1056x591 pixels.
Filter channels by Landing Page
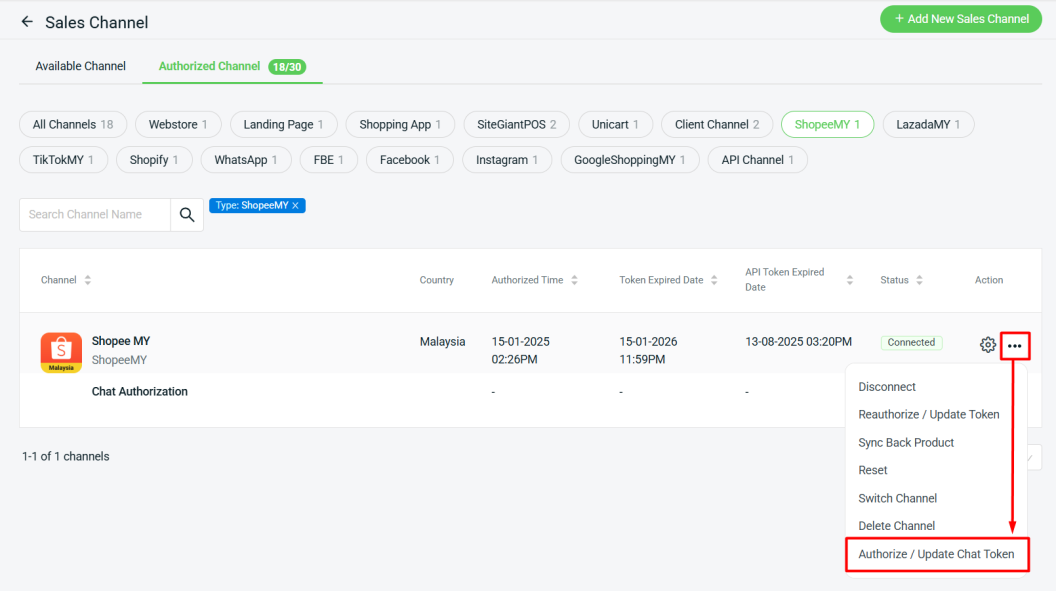pos(284,125)
